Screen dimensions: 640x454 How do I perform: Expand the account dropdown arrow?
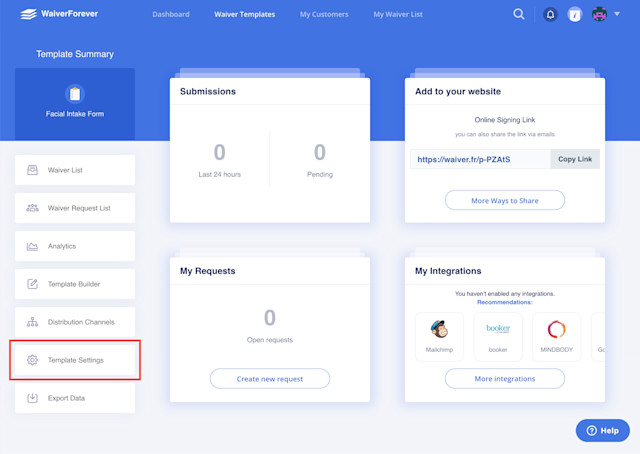[x=617, y=14]
